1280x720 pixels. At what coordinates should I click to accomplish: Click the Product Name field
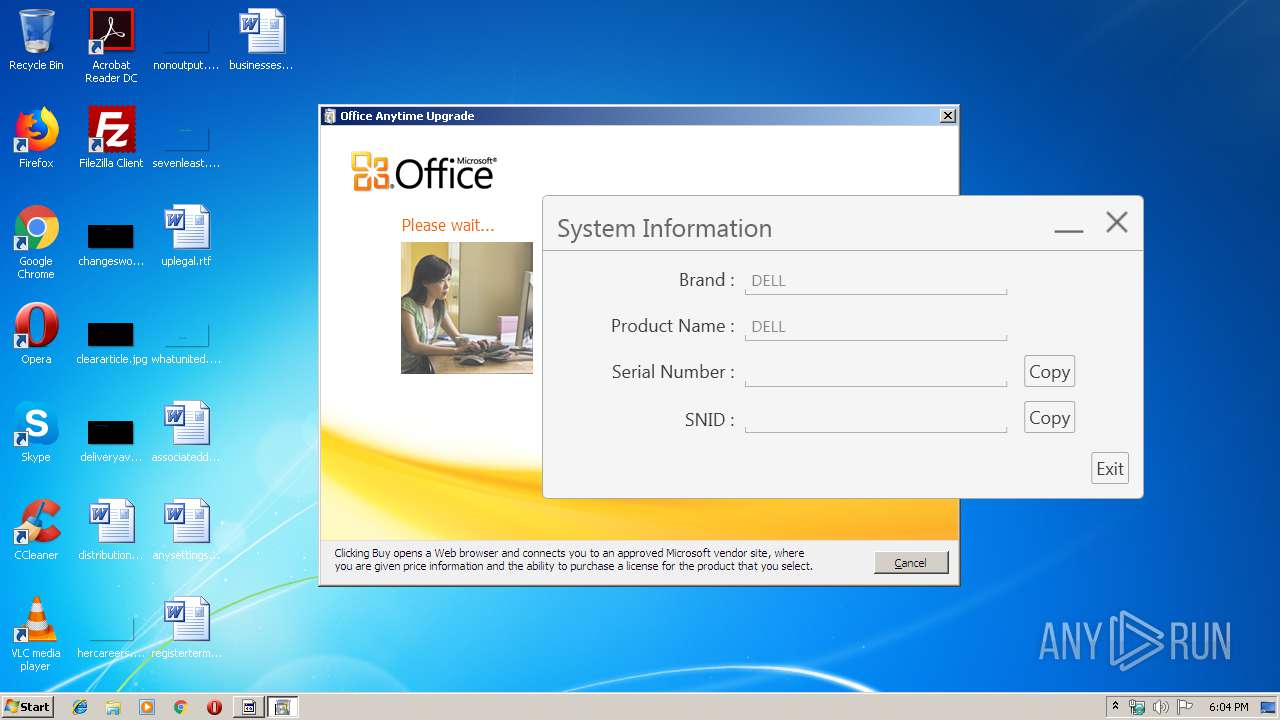pos(876,327)
